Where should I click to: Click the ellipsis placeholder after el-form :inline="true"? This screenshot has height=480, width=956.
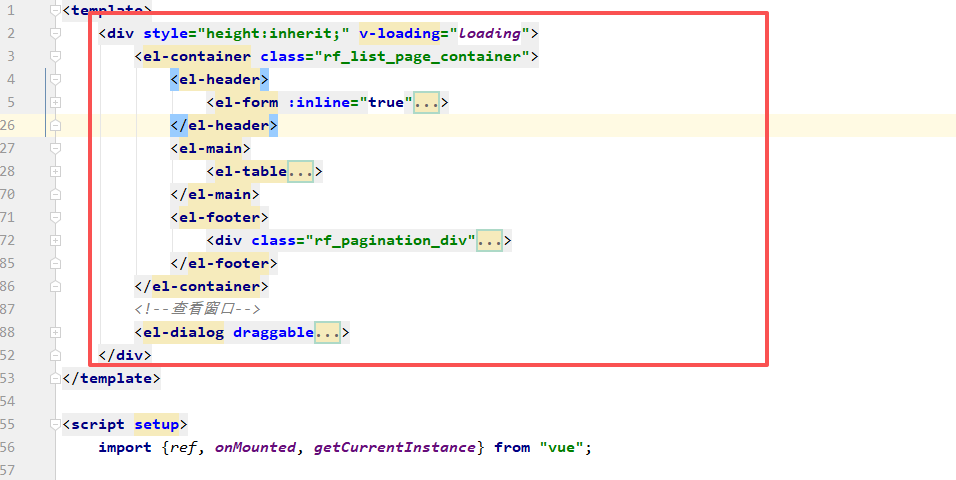click(427, 102)
